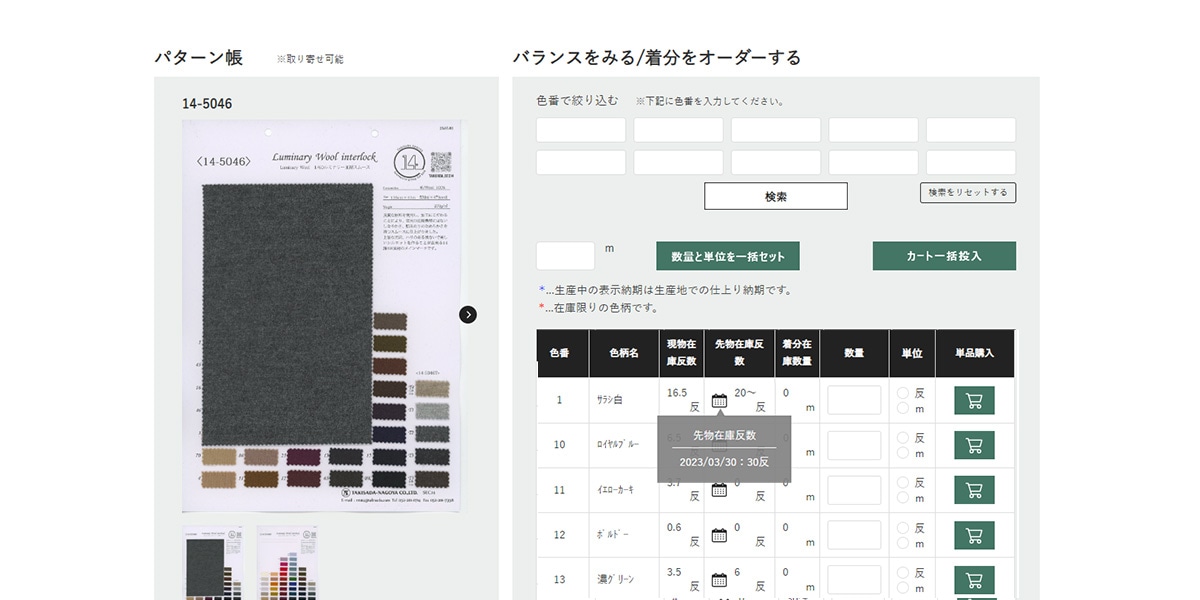
Task: Click the 2023/03/30：30反 tooltip text
Action: (724, 462)
